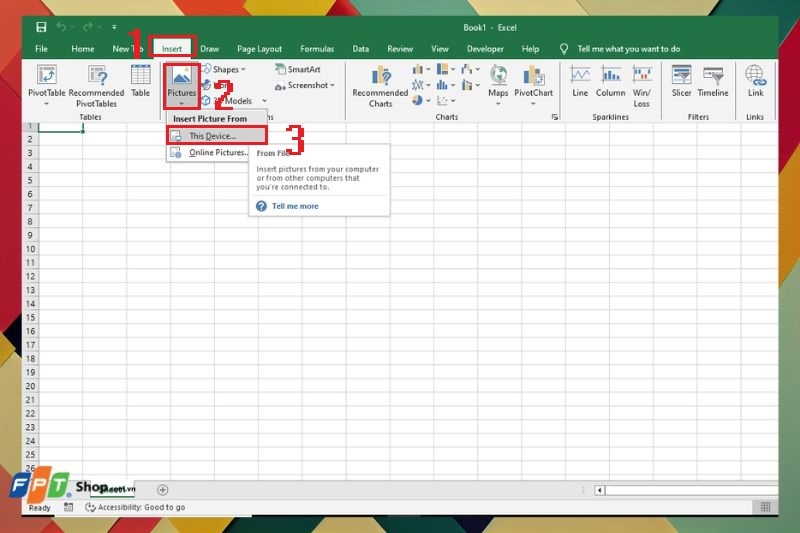The image size is (800, 533).
Task: Open Recommended Charts
Action: point(380,86)
